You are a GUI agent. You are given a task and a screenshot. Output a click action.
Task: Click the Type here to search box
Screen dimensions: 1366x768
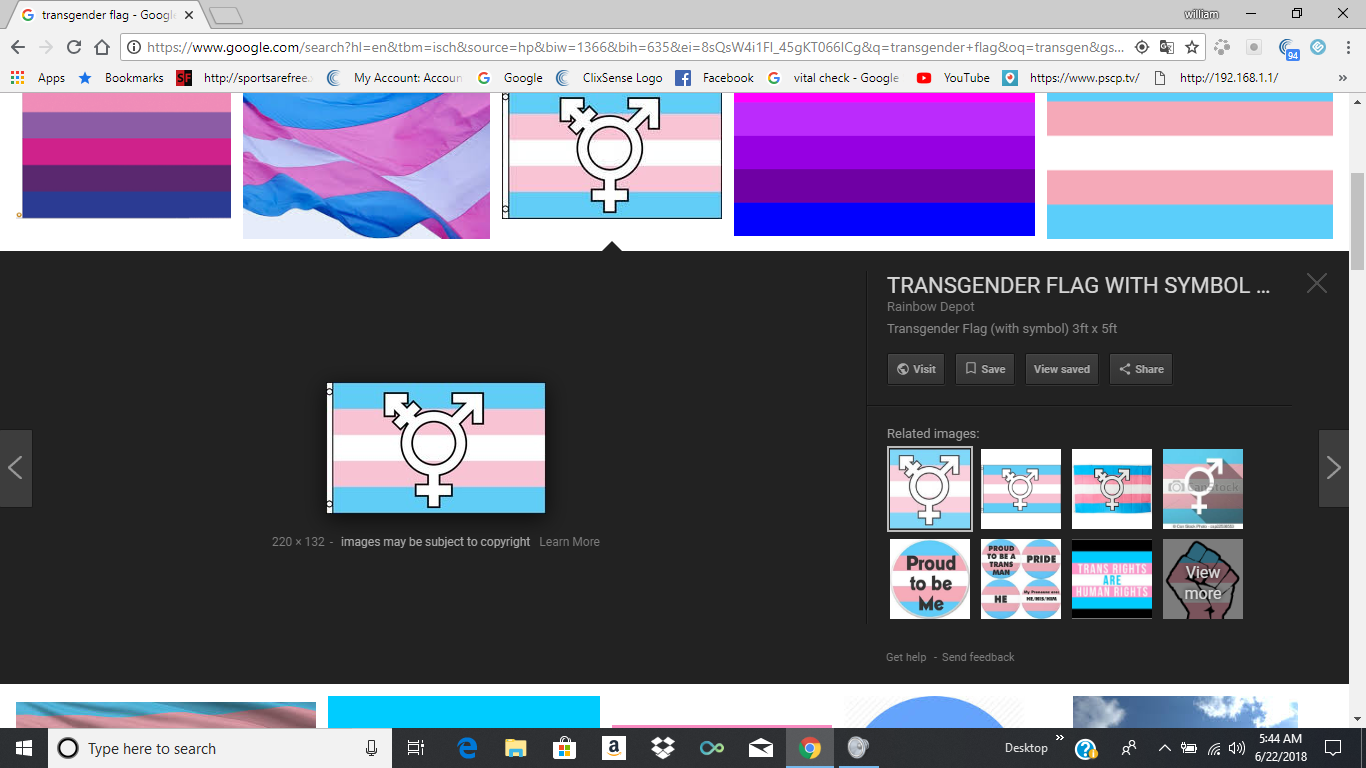pyautogui.click(x=220, y=748)
